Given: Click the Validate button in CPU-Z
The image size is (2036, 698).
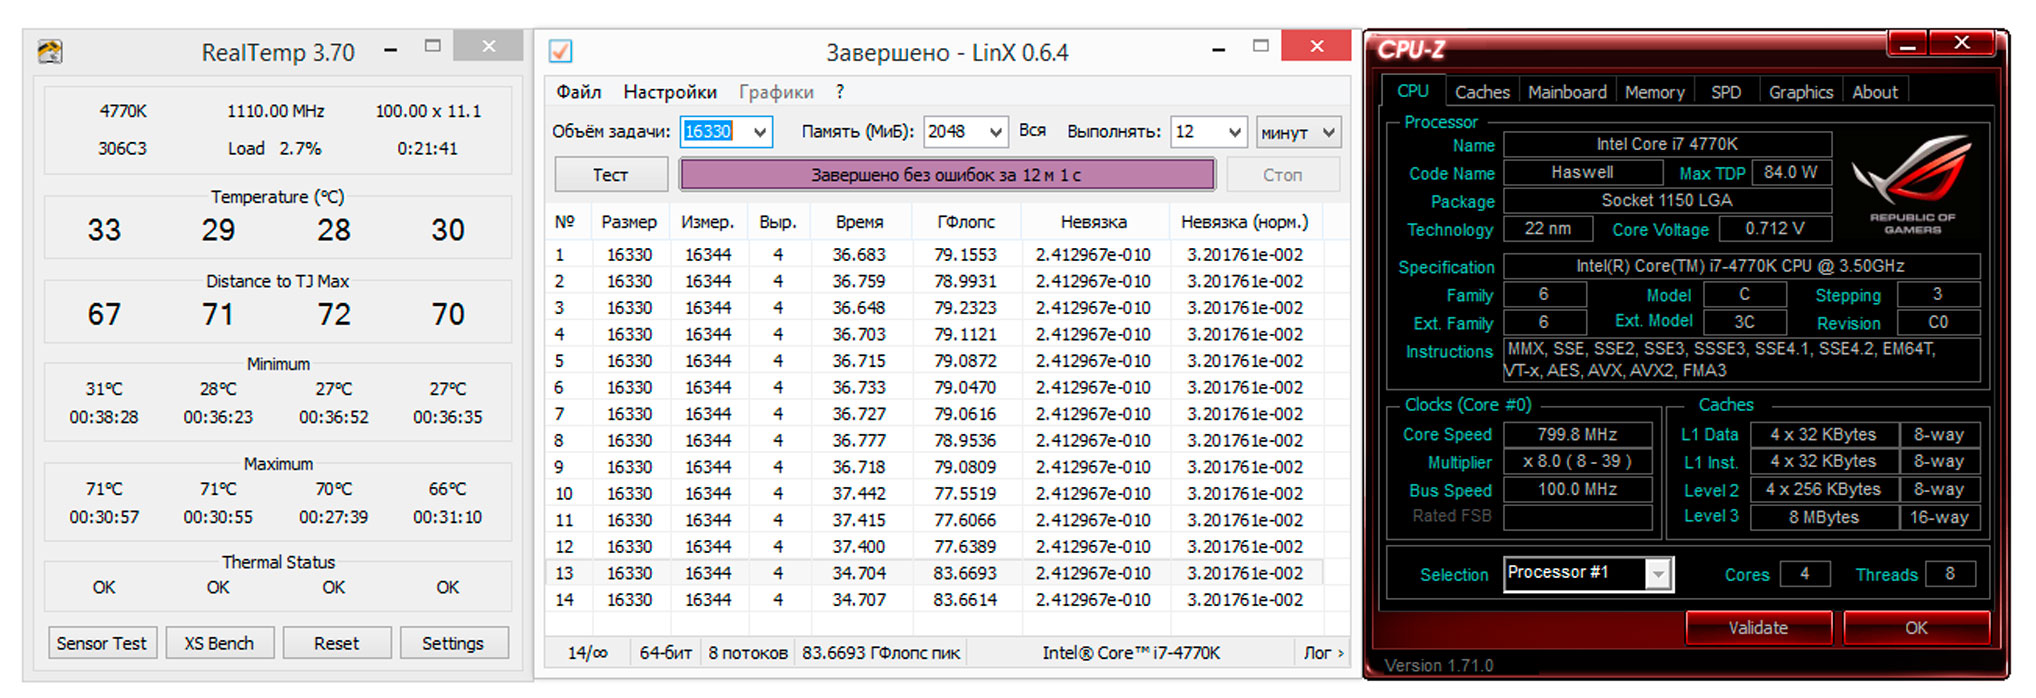Looking at the screenshot, I should pos(1758,628).
